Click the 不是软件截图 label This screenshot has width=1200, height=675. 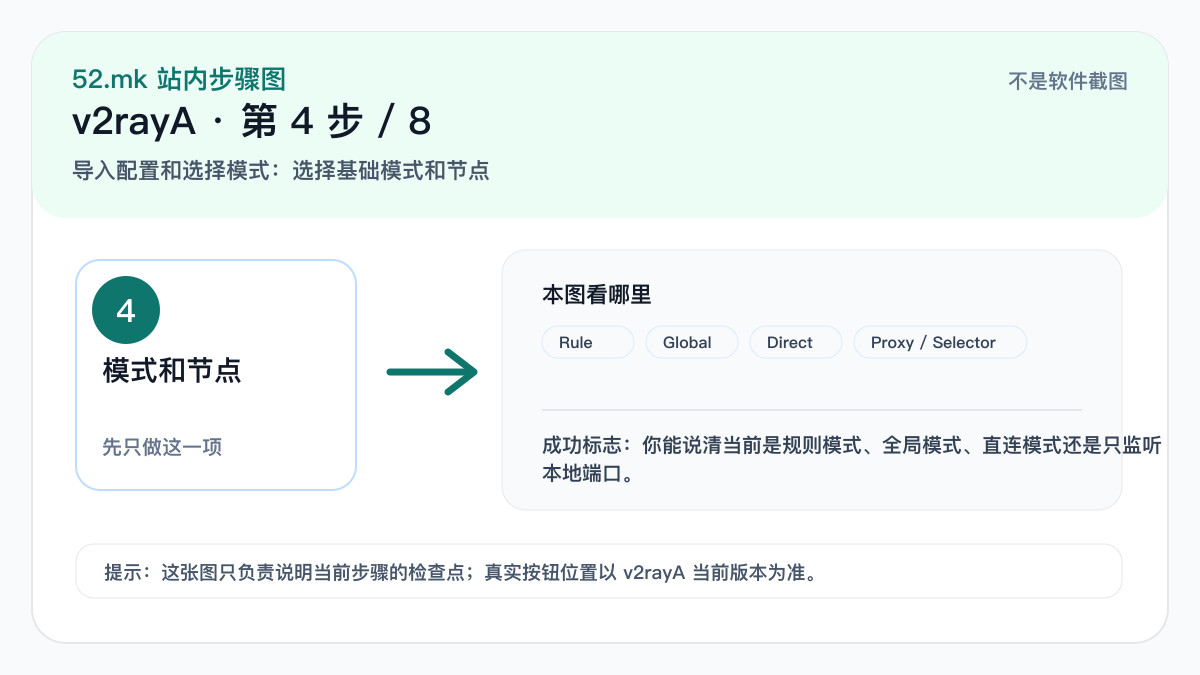(x=1068, y=82)
